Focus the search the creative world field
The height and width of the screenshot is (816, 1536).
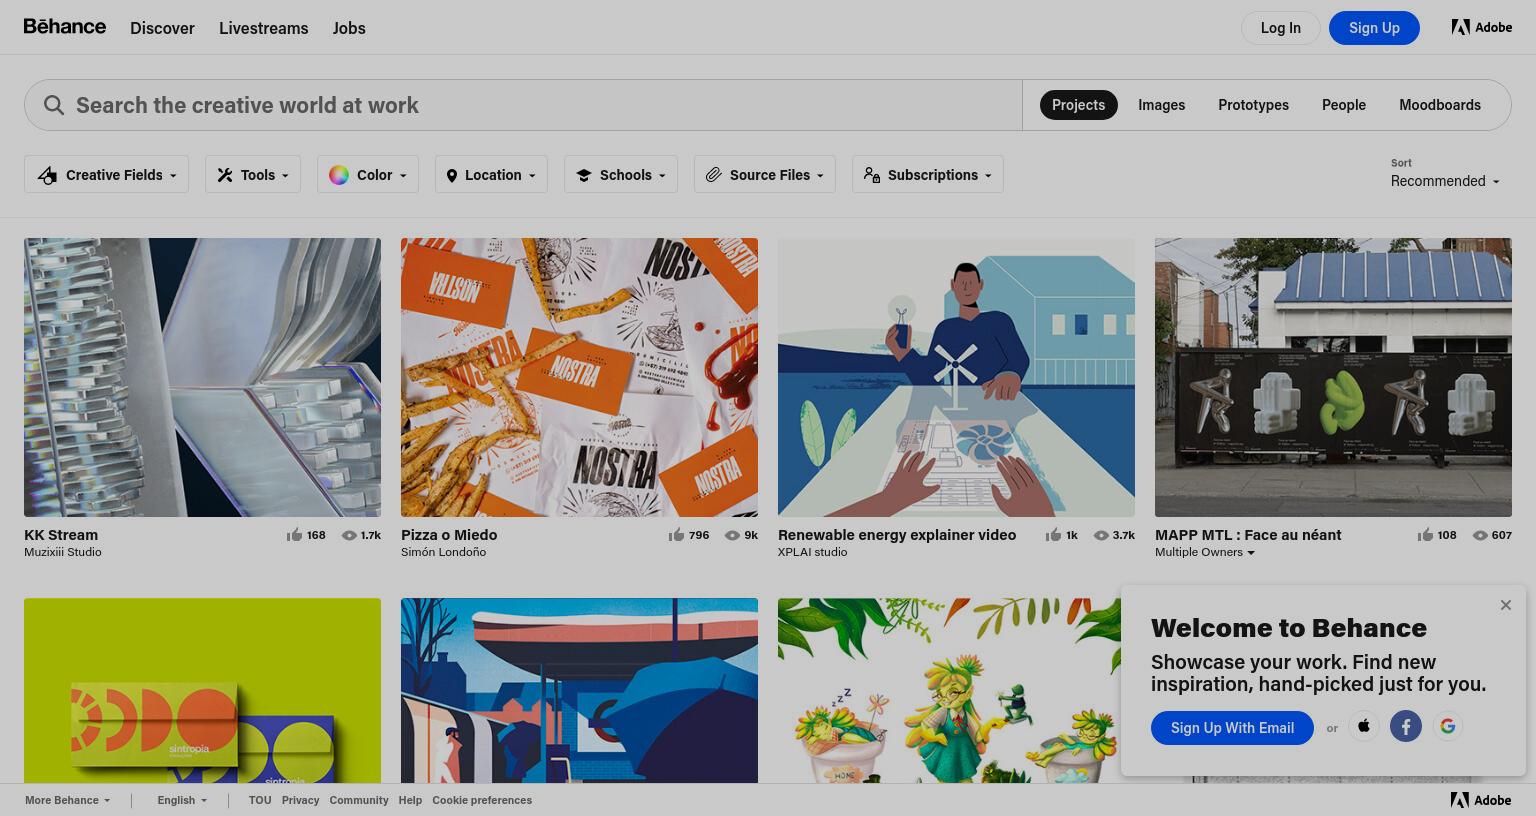click(x=523, y=105)
